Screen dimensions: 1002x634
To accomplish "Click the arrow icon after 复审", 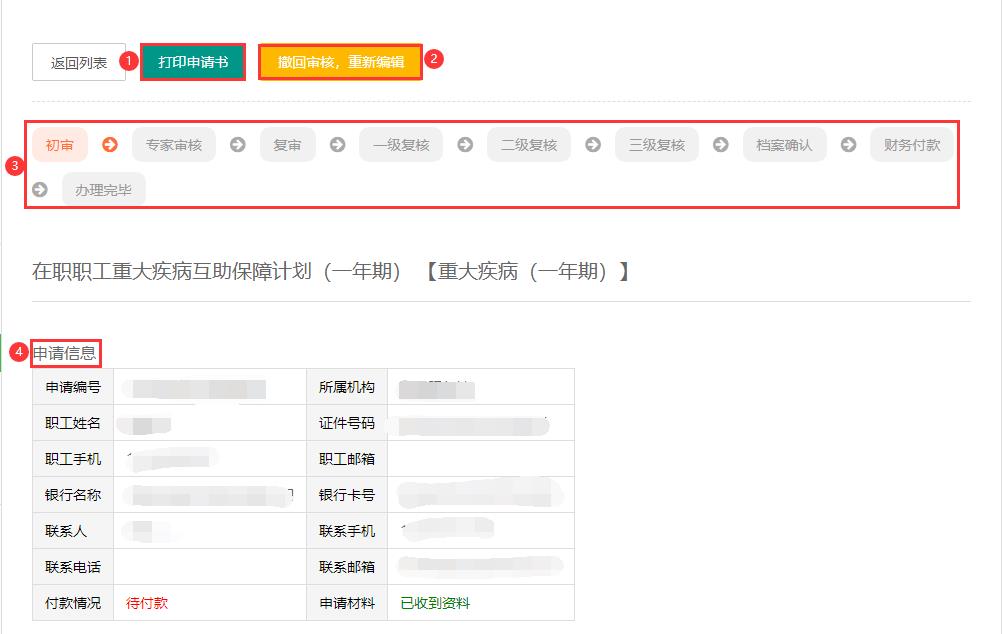I will pos(337,144).
